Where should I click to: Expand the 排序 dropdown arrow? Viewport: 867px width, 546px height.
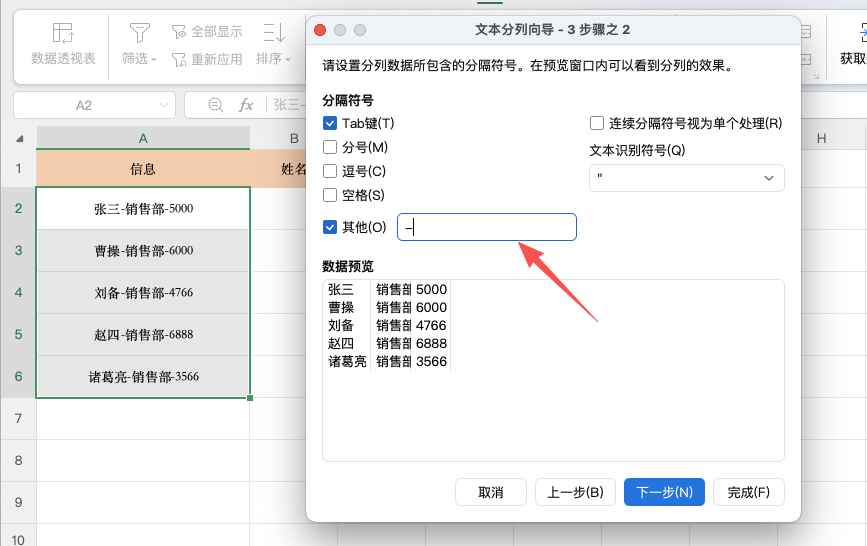click(x=288, y=59)
